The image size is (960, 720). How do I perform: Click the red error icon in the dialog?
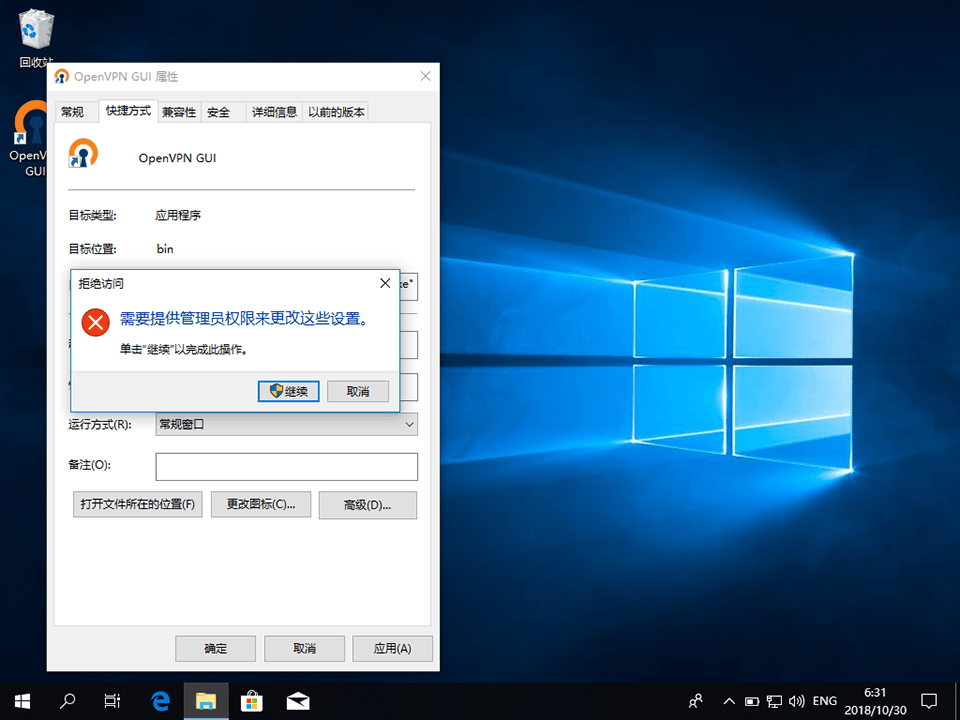(96, 322)
